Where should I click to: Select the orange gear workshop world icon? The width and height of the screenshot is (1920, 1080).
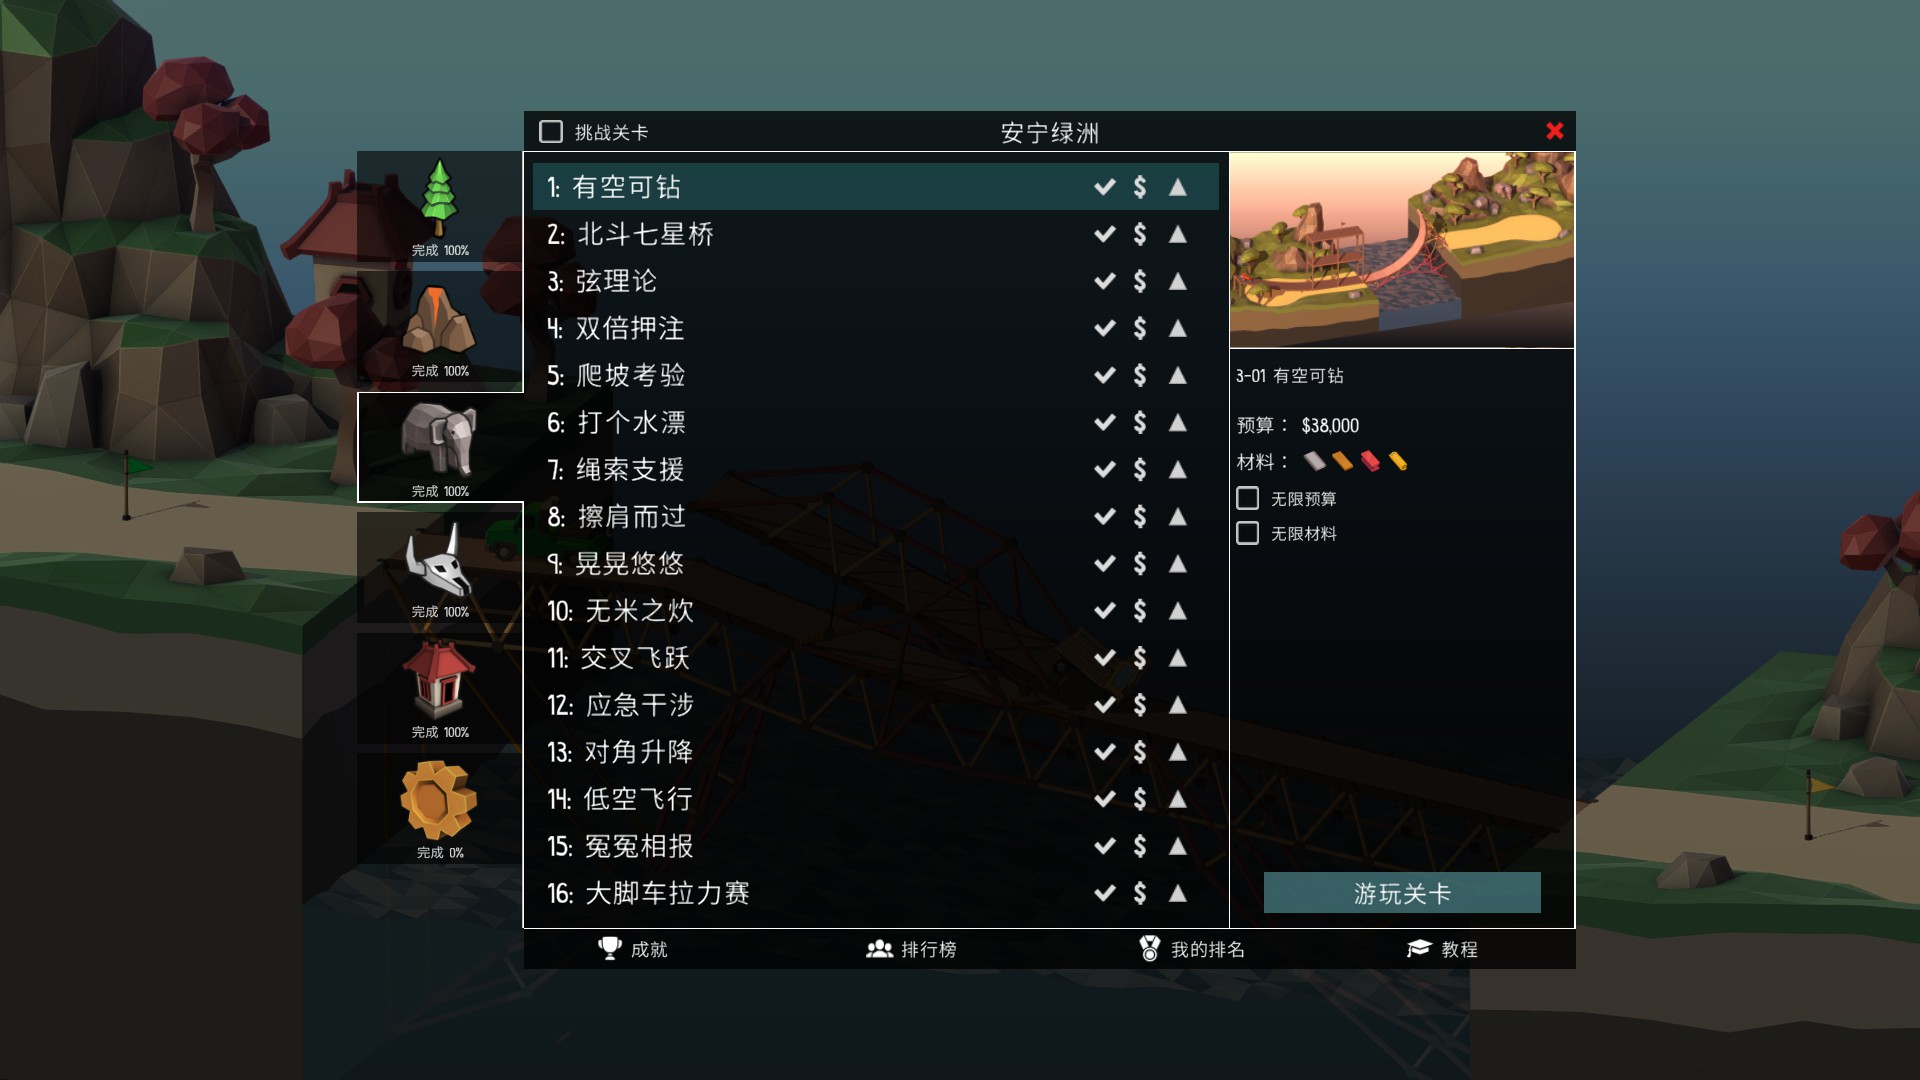coord(440,808)
